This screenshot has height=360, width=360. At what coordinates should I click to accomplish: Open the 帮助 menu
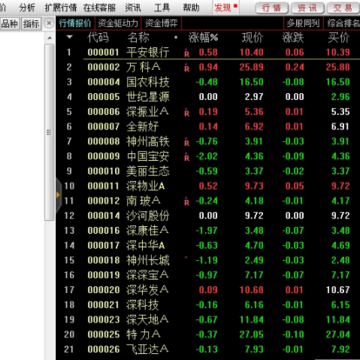click(x=191, y=7)
